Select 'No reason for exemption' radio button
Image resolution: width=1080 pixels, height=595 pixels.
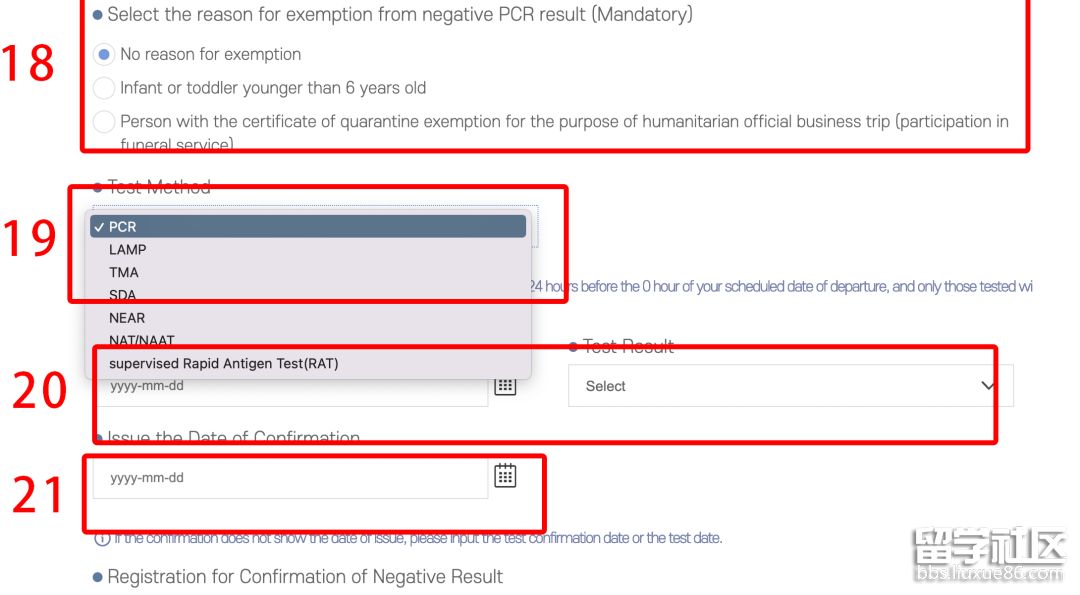point(104,54)
